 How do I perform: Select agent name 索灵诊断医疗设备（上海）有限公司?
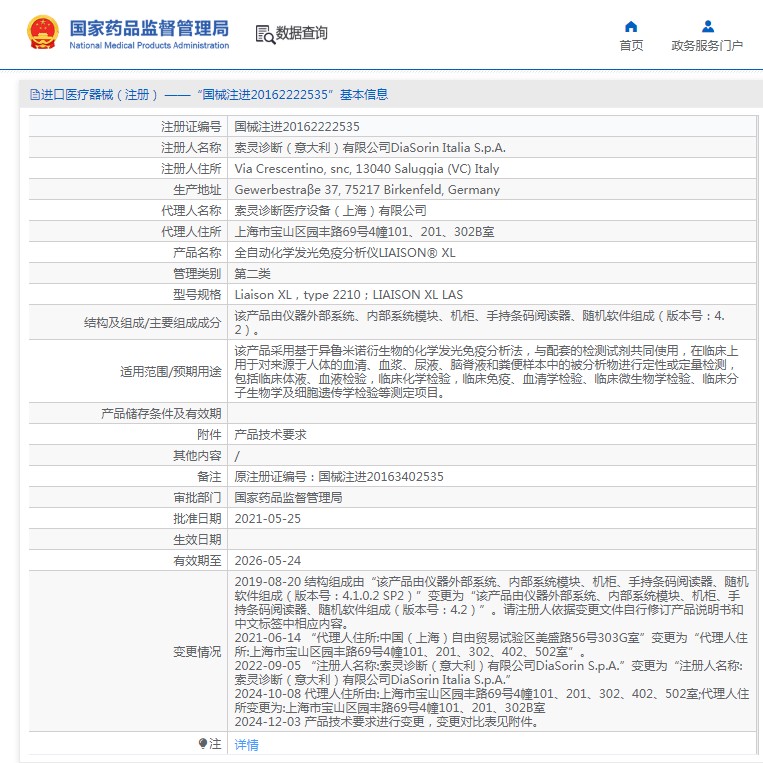click(330, 211)
